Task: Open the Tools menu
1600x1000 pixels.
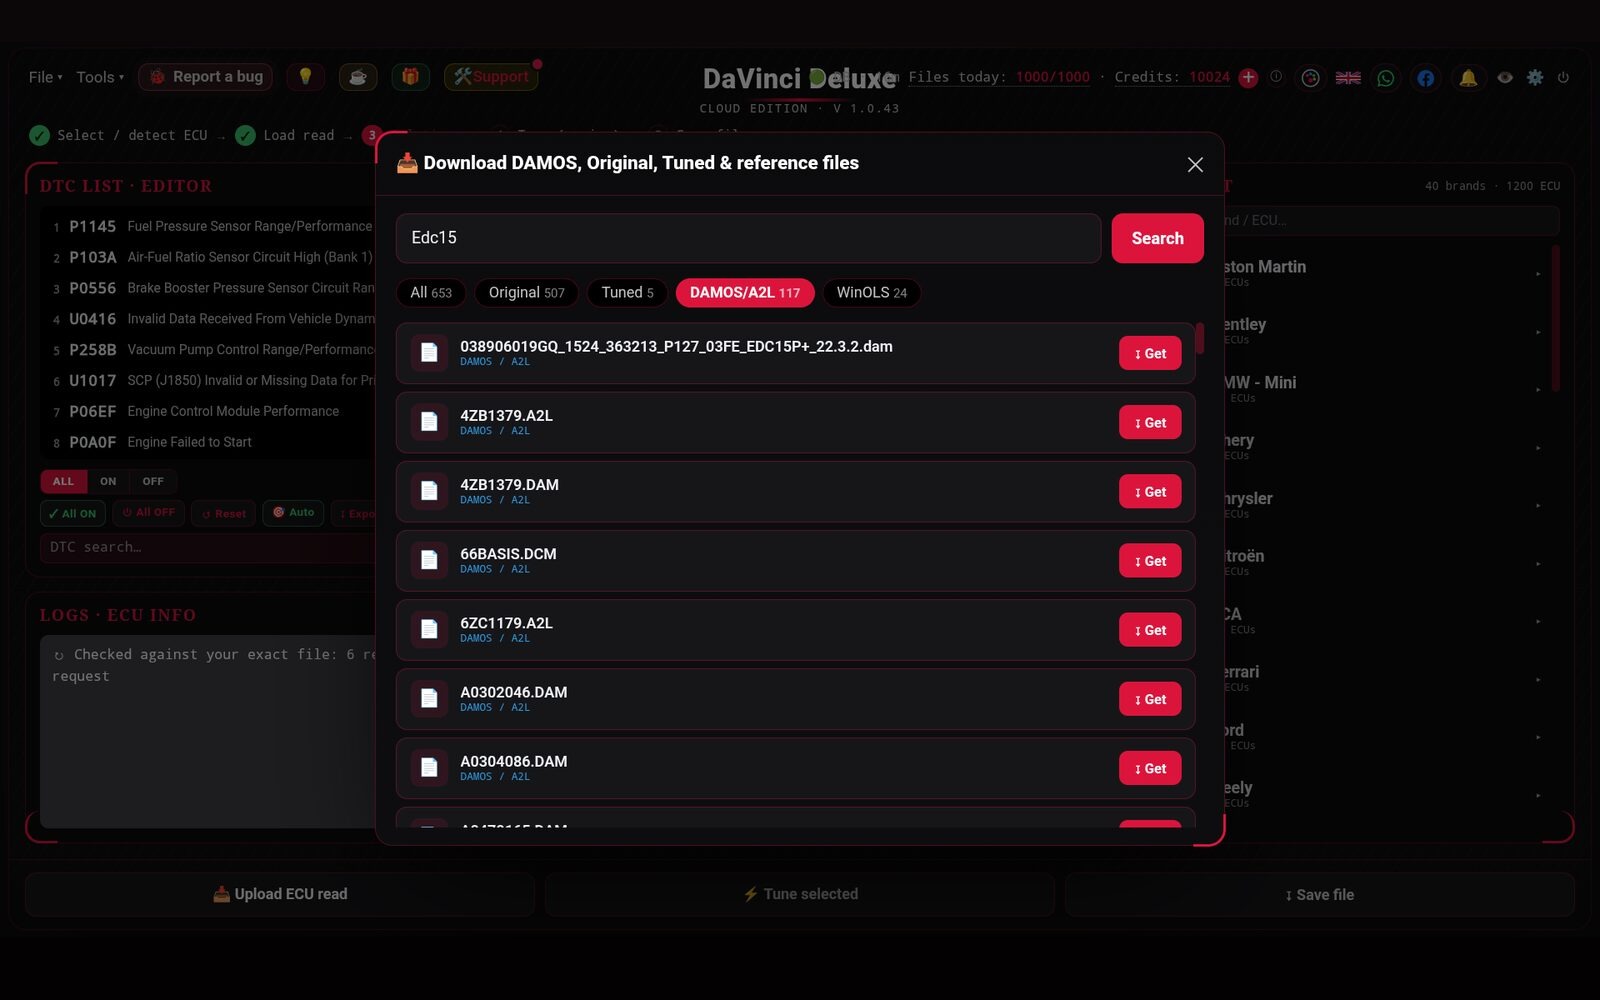Action: pos(100,77)
